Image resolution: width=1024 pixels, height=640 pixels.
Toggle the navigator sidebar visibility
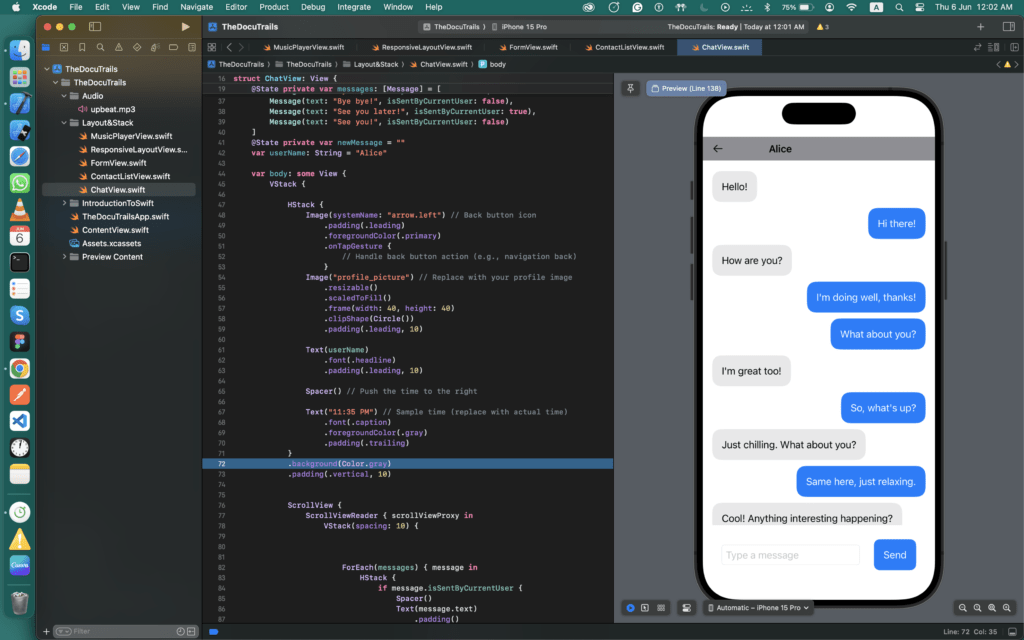(x=95, y=27)
